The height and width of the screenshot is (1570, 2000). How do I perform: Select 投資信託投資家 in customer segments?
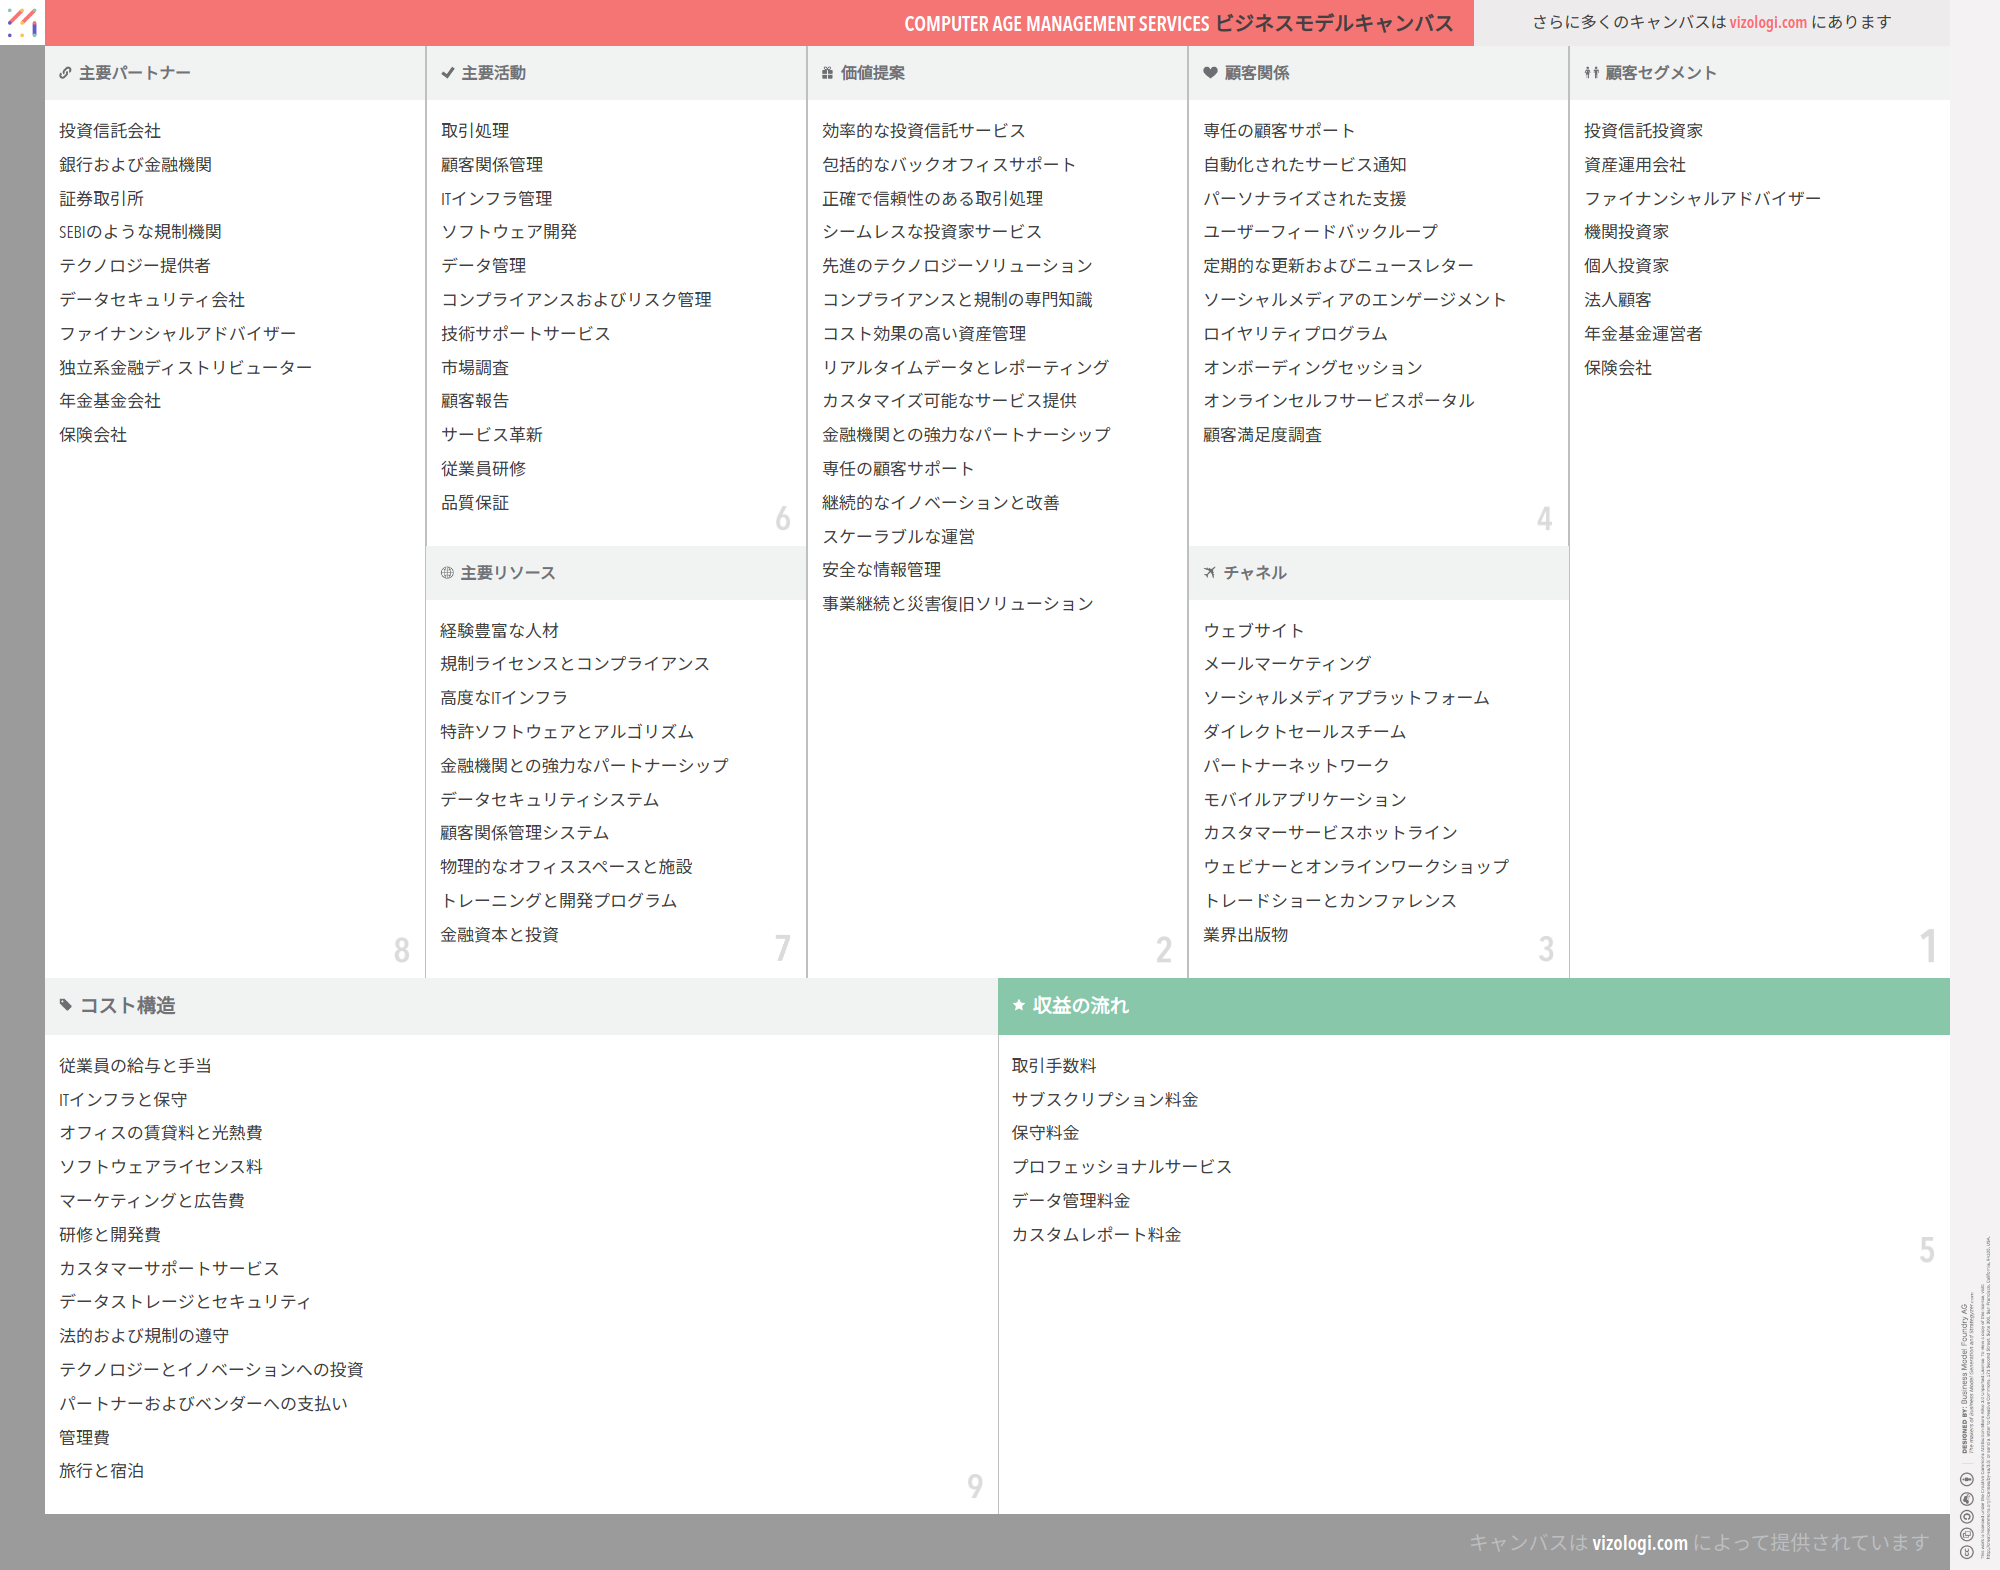(x=1643, y=131)
